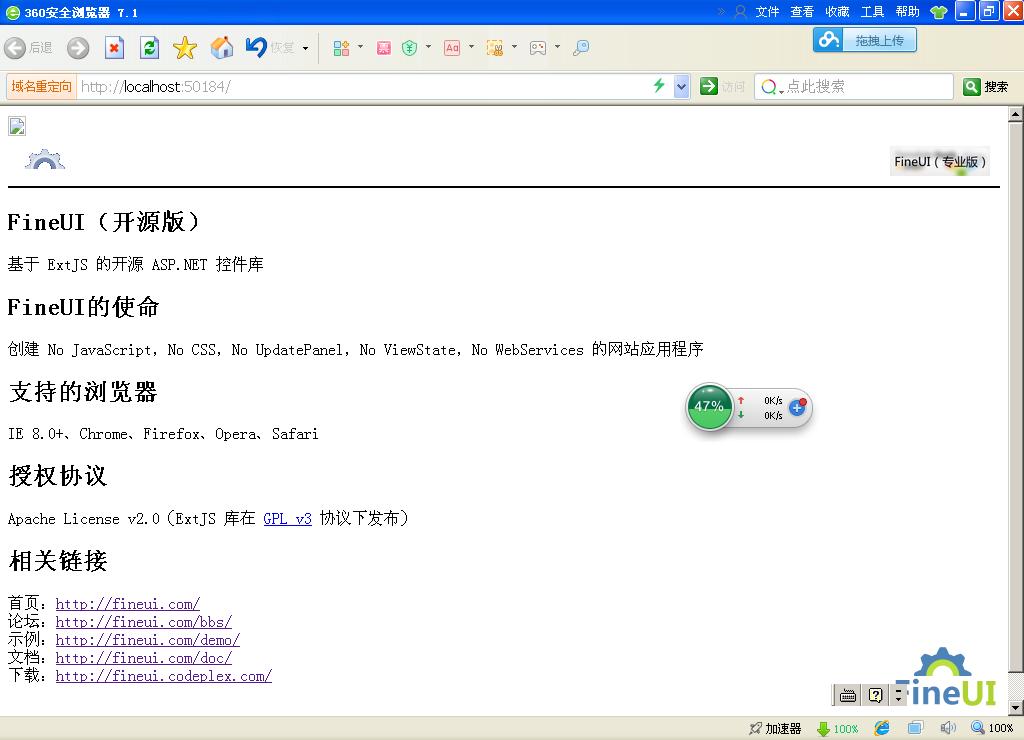Screen dimensions: 1024x740
Task: Expand the Aa translate dropdown arrow
Action: click(x=472, y=47)
